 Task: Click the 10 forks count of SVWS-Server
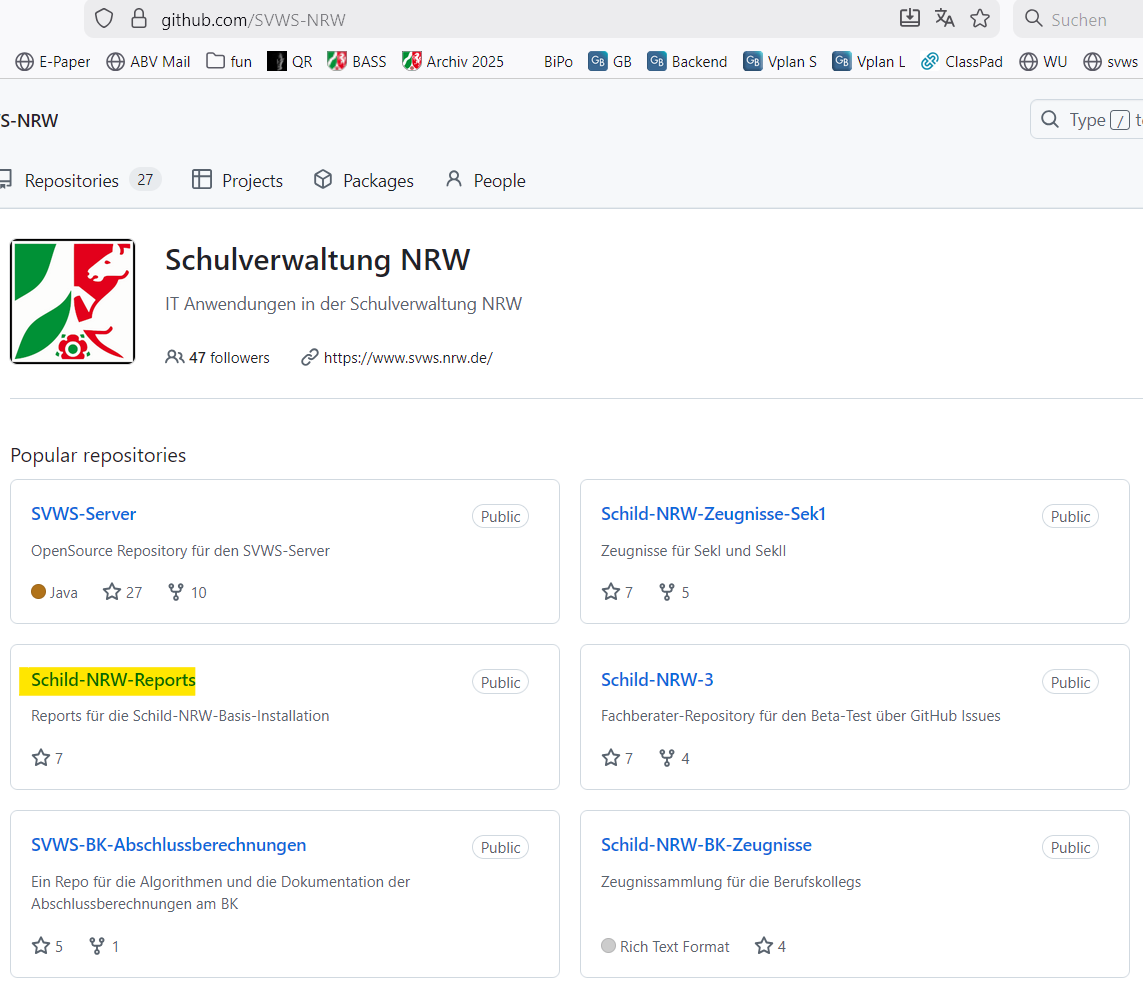[187, 592]
